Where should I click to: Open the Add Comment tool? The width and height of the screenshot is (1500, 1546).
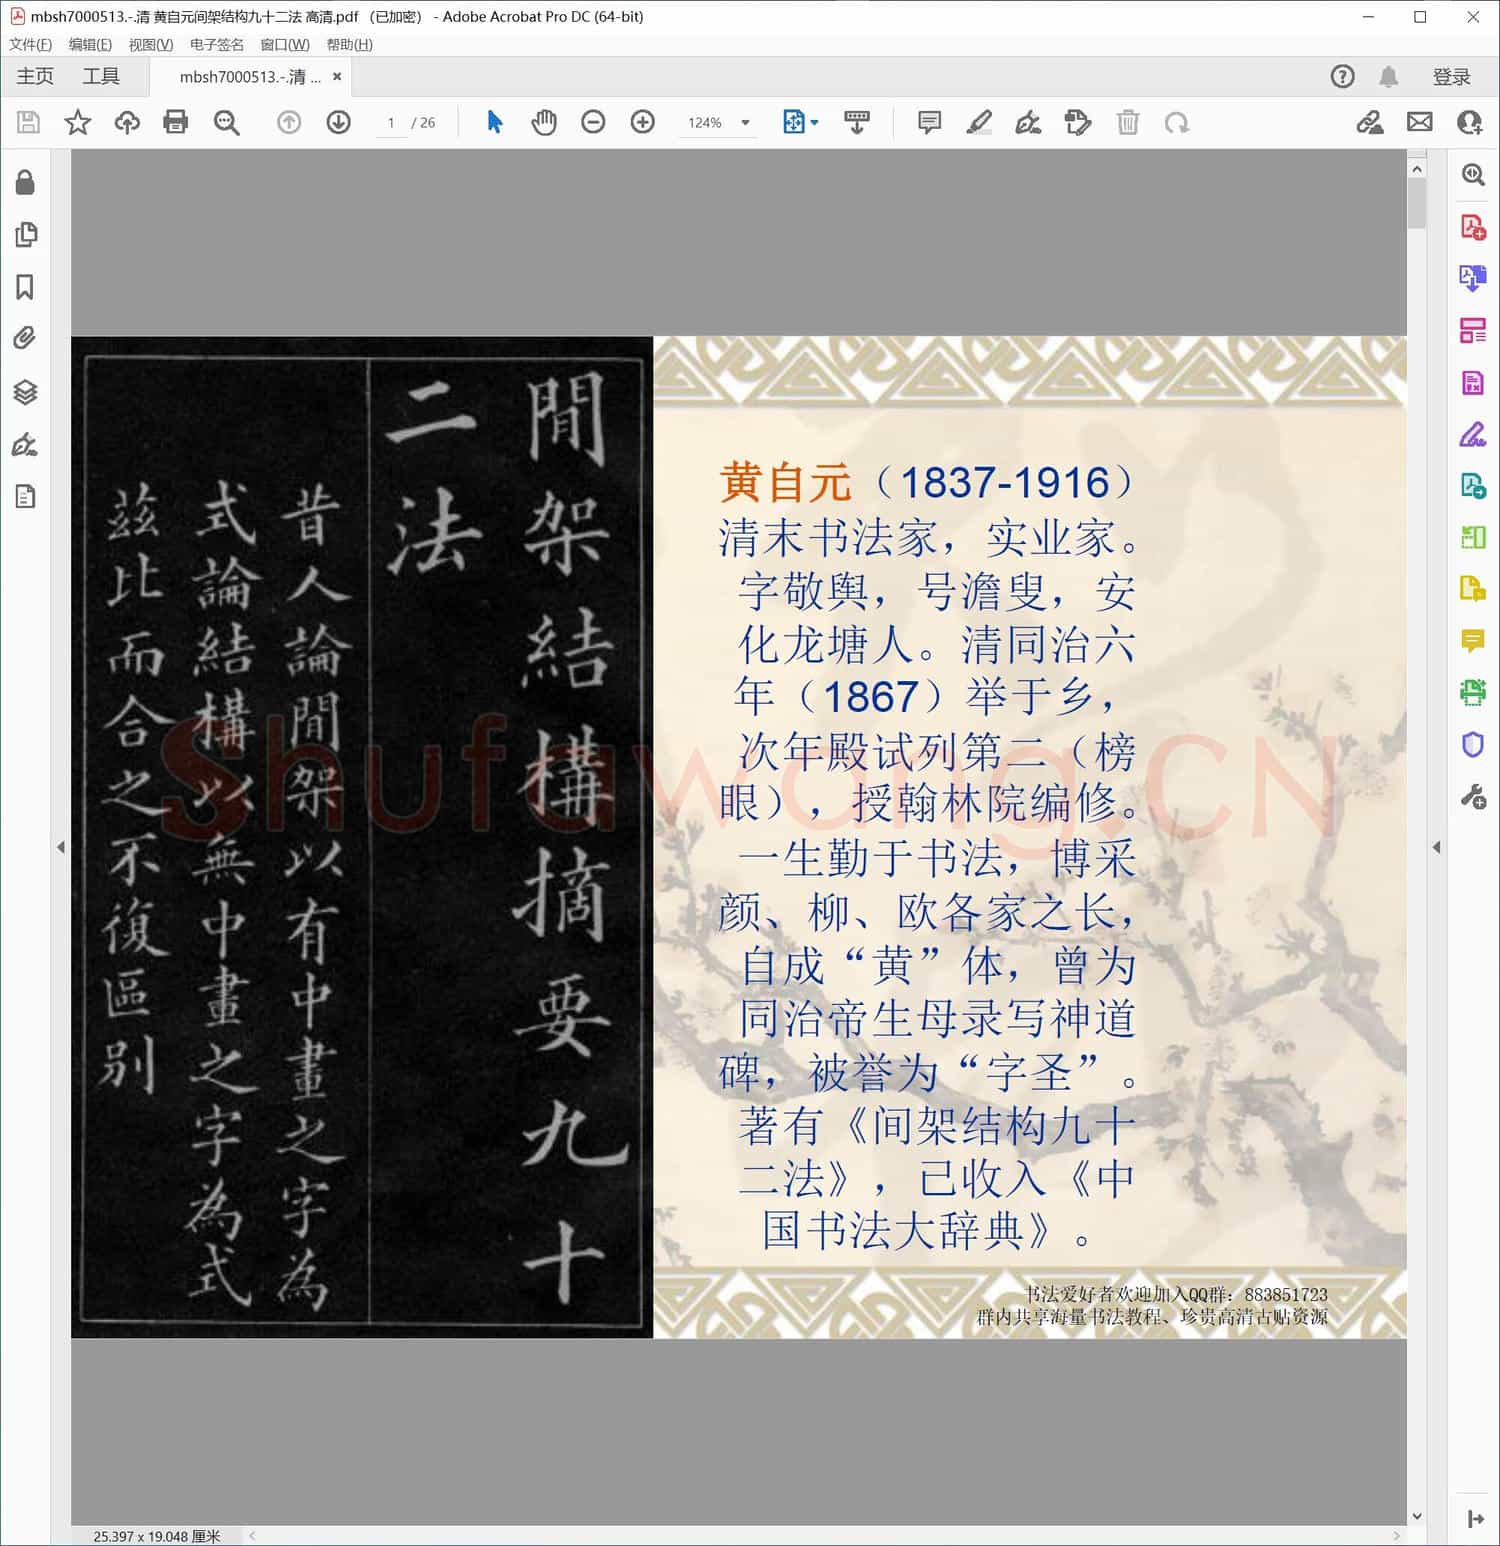pos(928,122)
